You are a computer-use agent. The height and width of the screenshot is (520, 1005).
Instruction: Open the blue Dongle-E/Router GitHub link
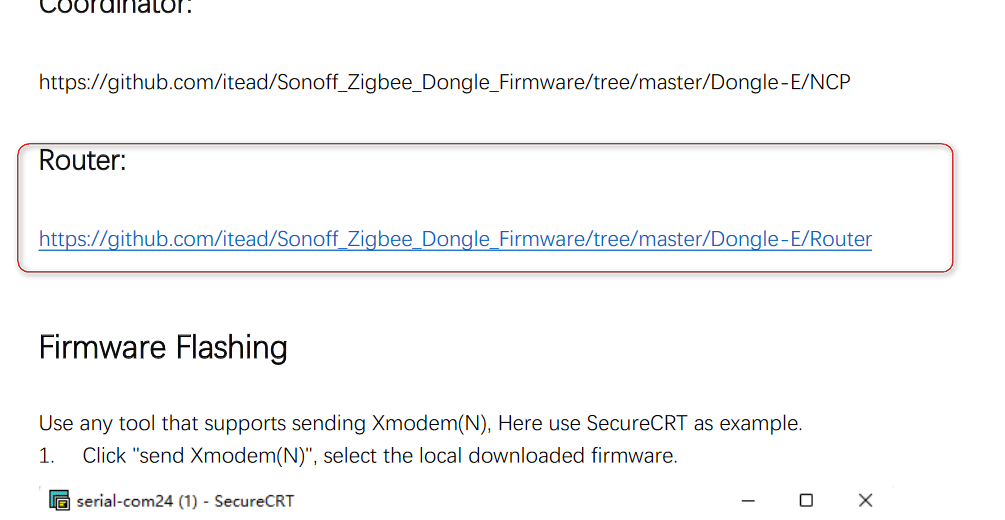tap(455, 239)
